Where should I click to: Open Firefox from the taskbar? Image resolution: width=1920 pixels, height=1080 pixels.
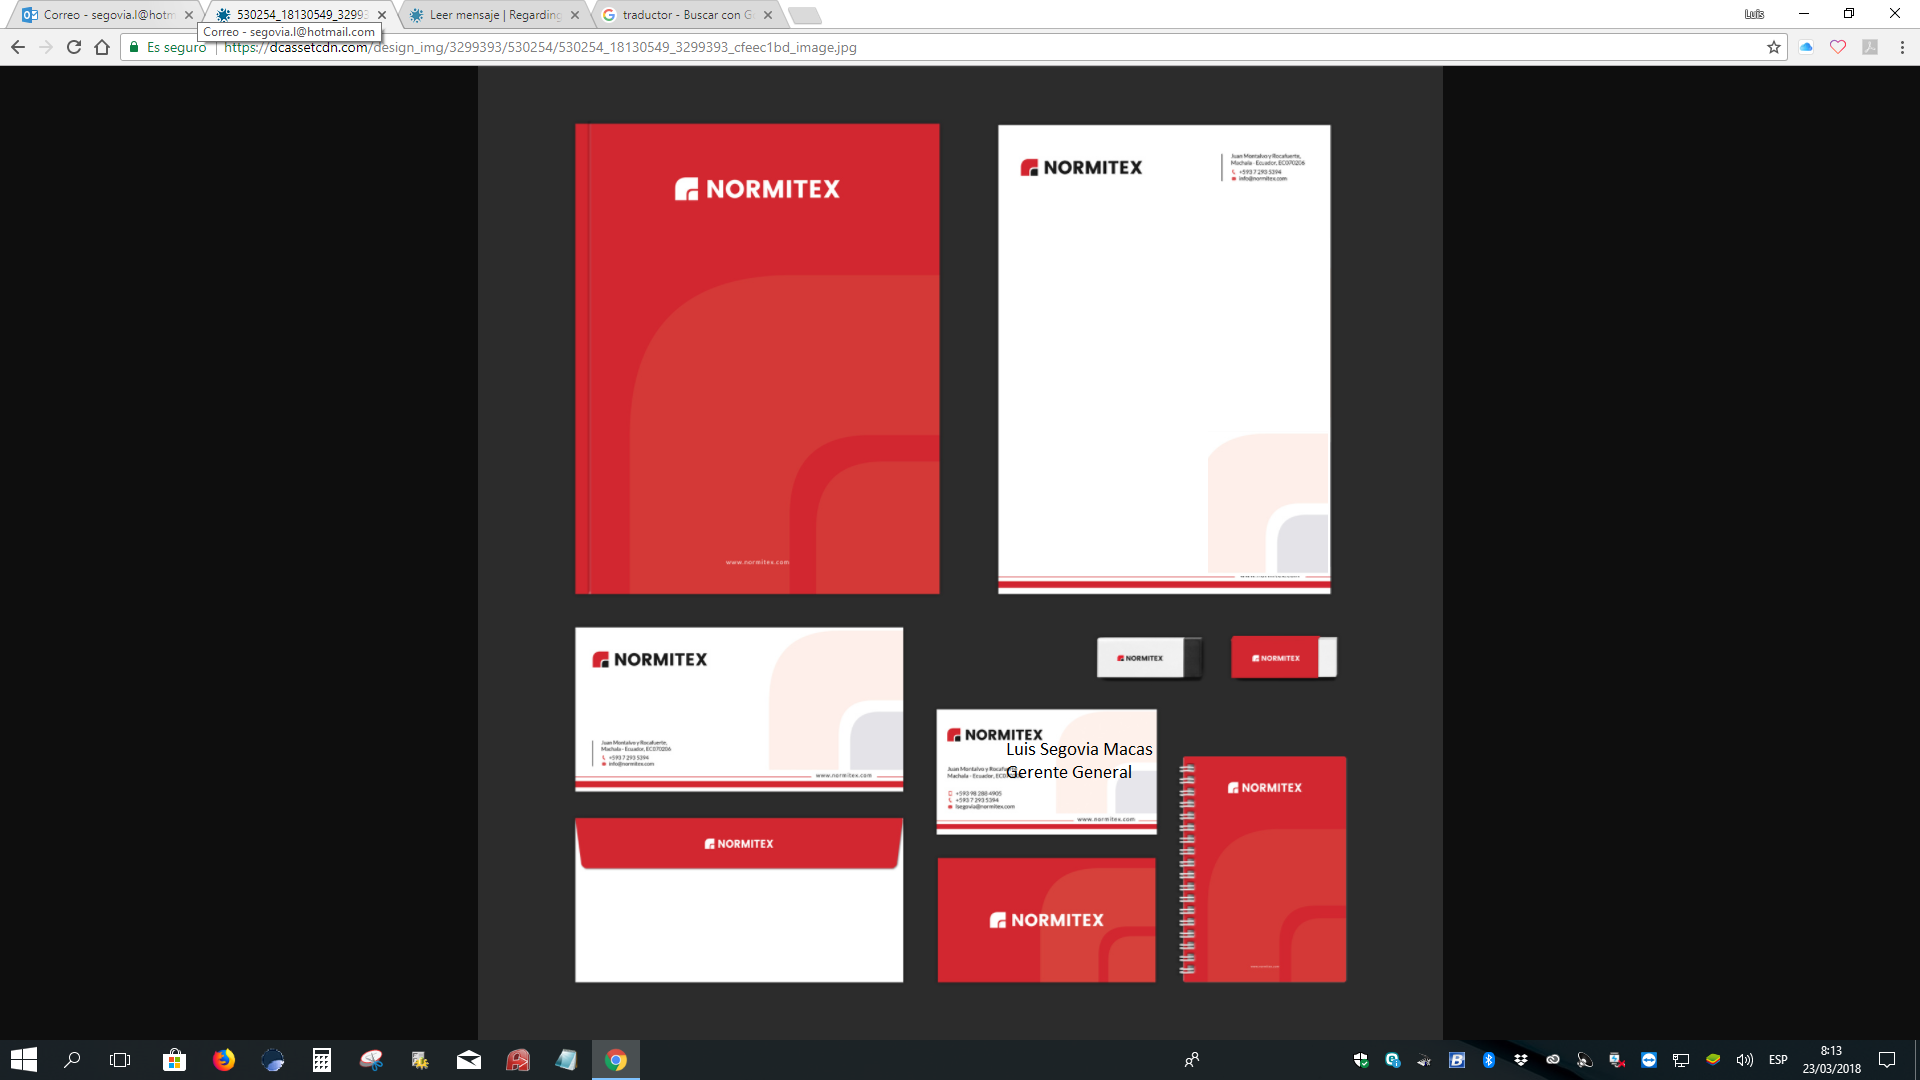(x=224, y=1060)
